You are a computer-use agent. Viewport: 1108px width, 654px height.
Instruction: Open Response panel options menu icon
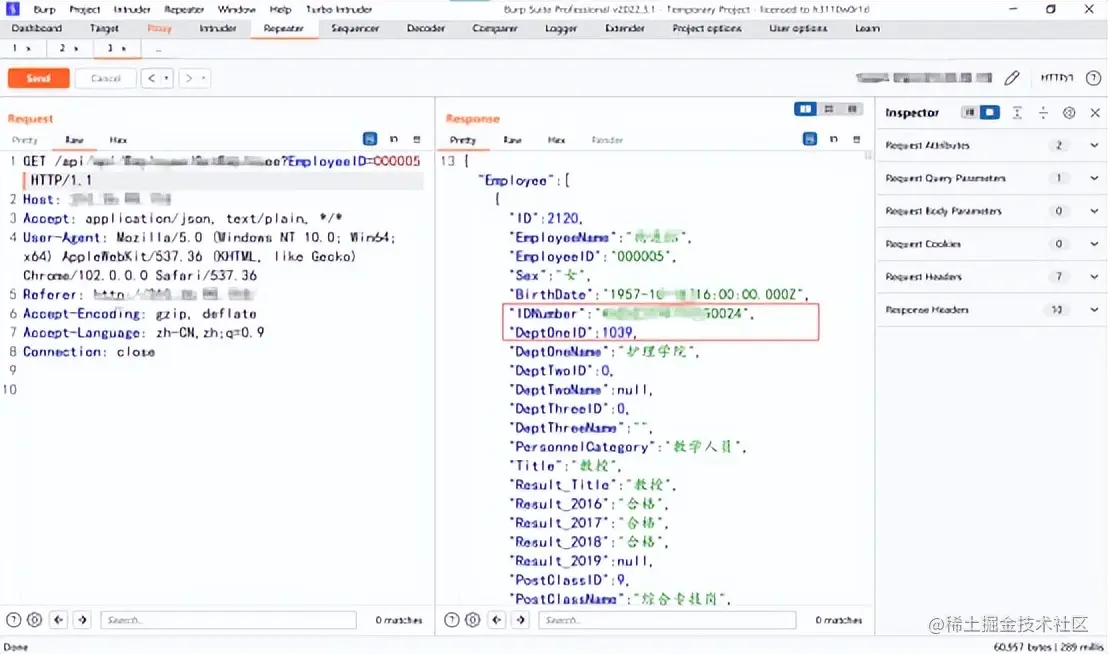856,139
